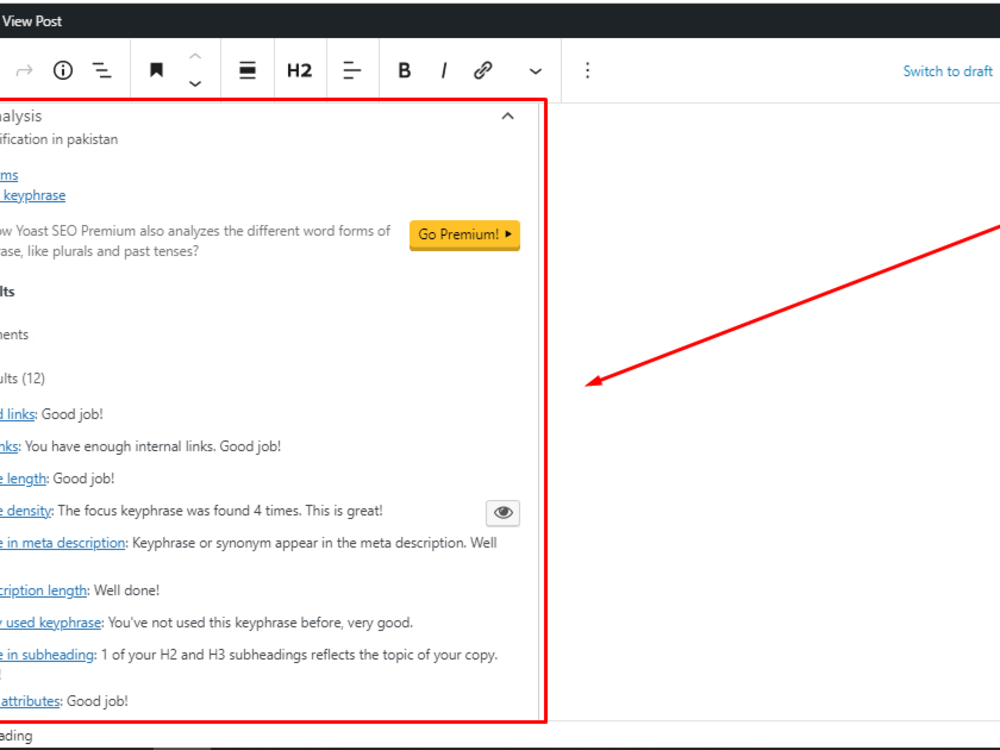This screenshot has width=1000, height=750.
Task: Open the length: Good job link
Action: (x=23, y=478)
